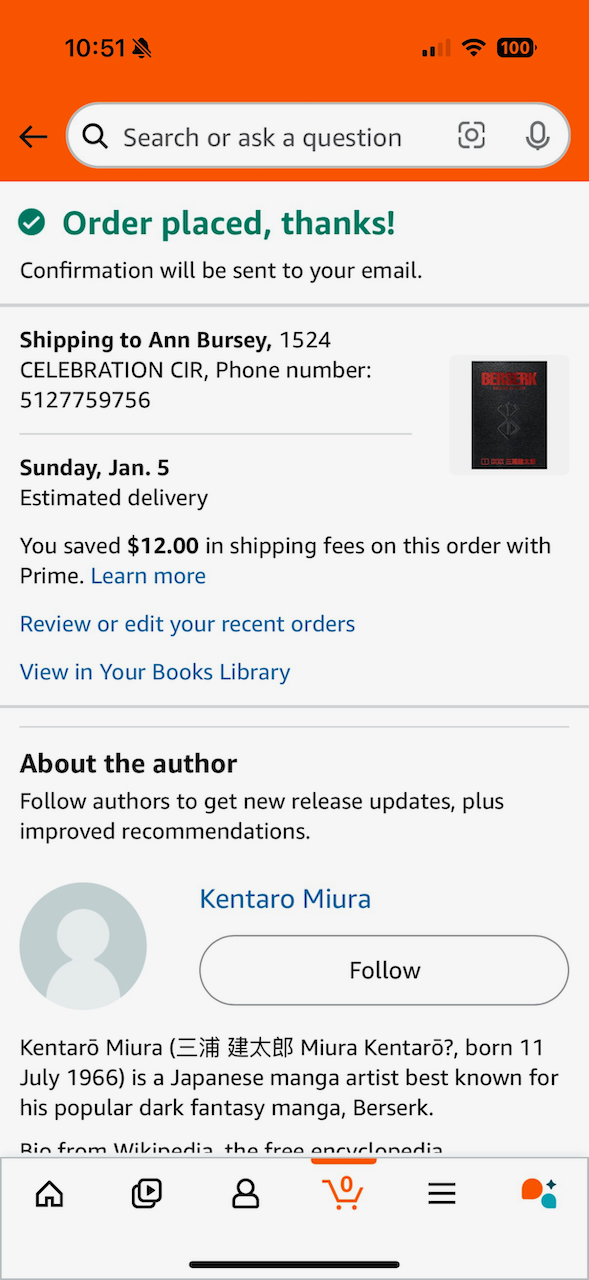Tap the microphone voice search icon

coord(538,136)
